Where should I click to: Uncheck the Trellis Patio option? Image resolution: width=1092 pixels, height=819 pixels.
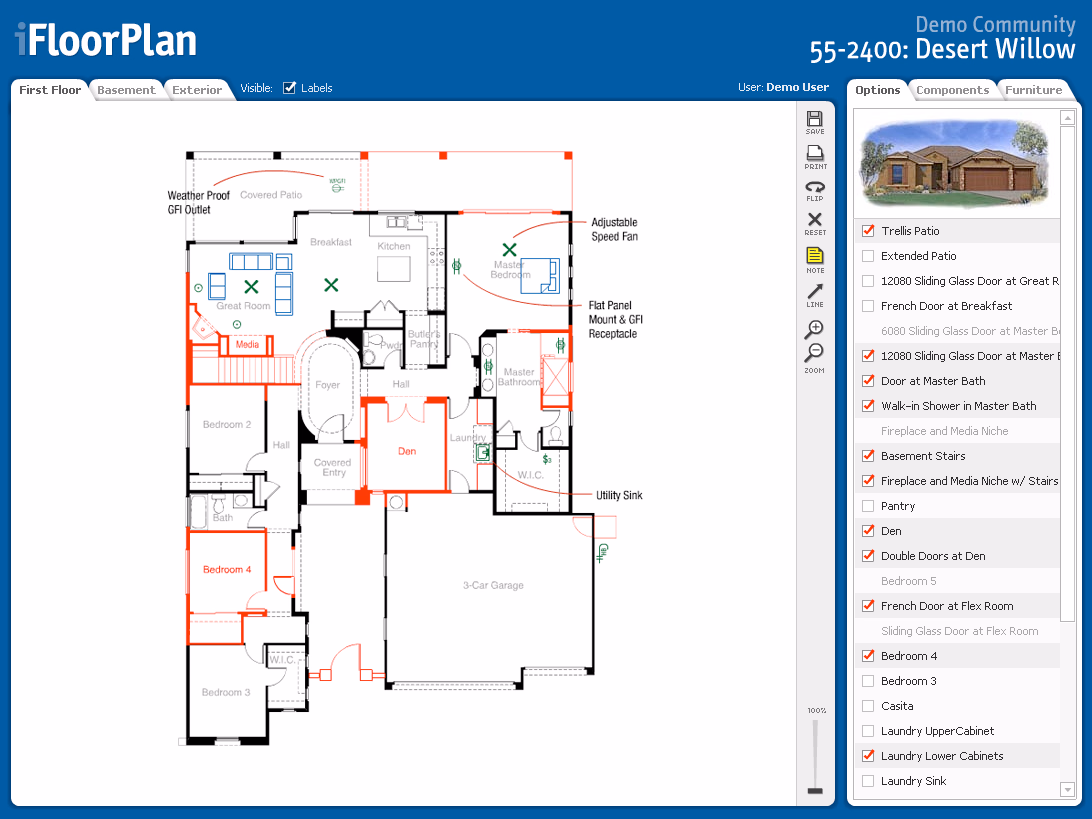coord(868,231)
